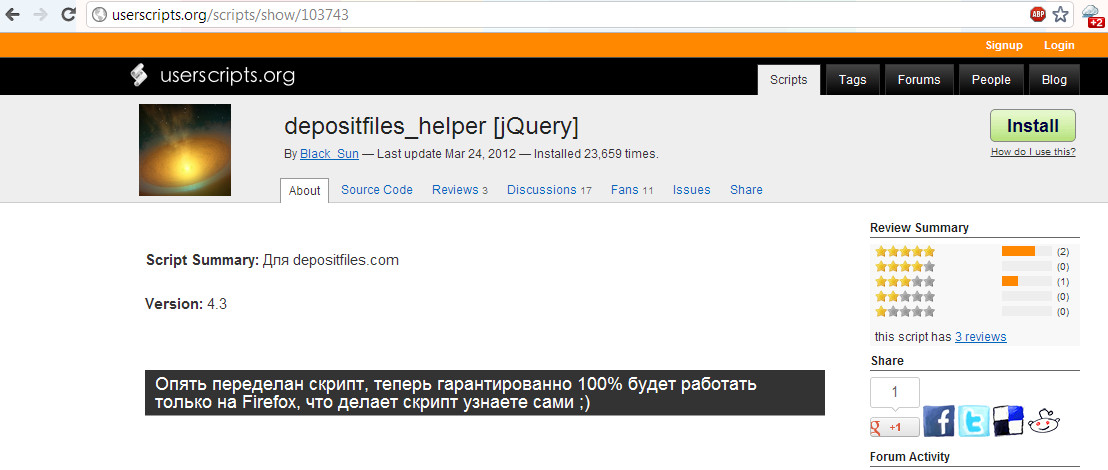The image size is (1108, 470).
Task: Go forward with the browser forward arrow
Action: (40, 14)
